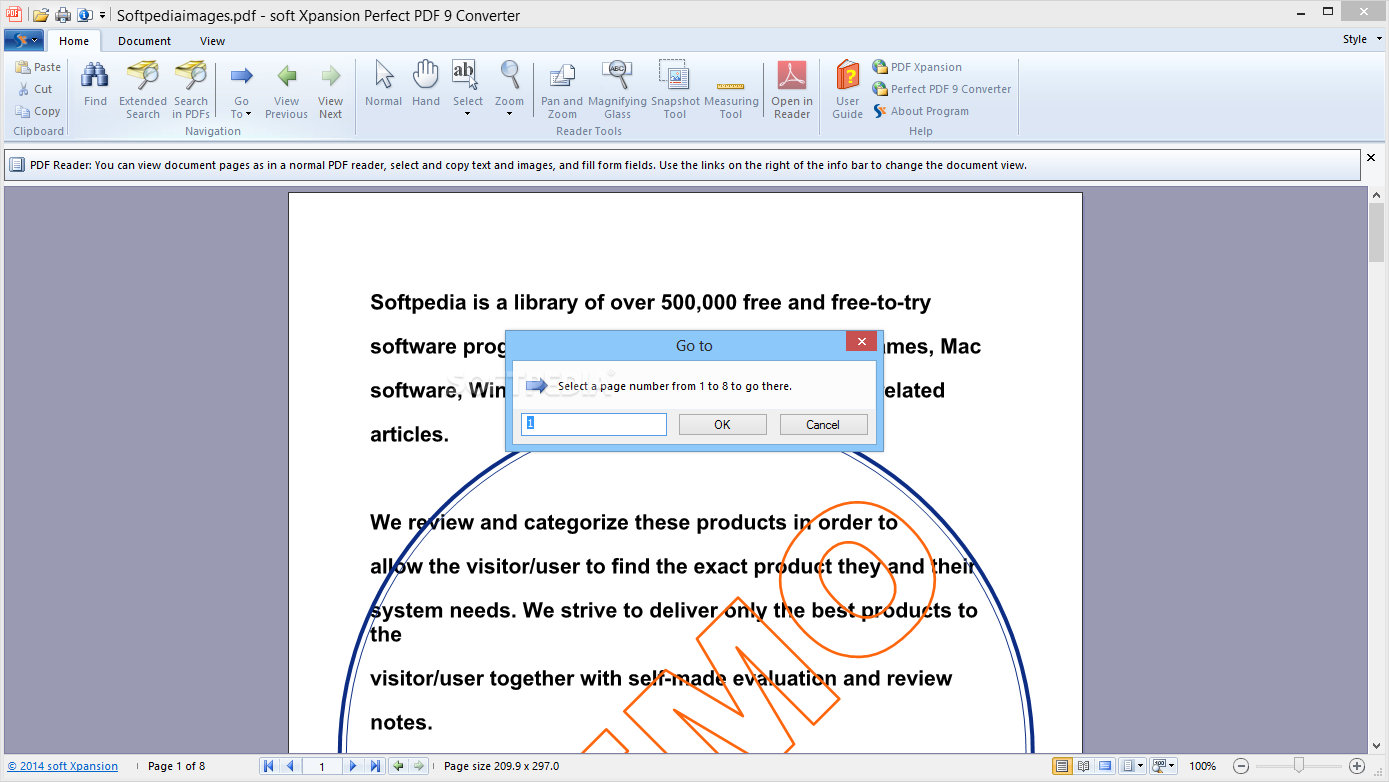Activate the Hand tool

[x=426, y=84]
